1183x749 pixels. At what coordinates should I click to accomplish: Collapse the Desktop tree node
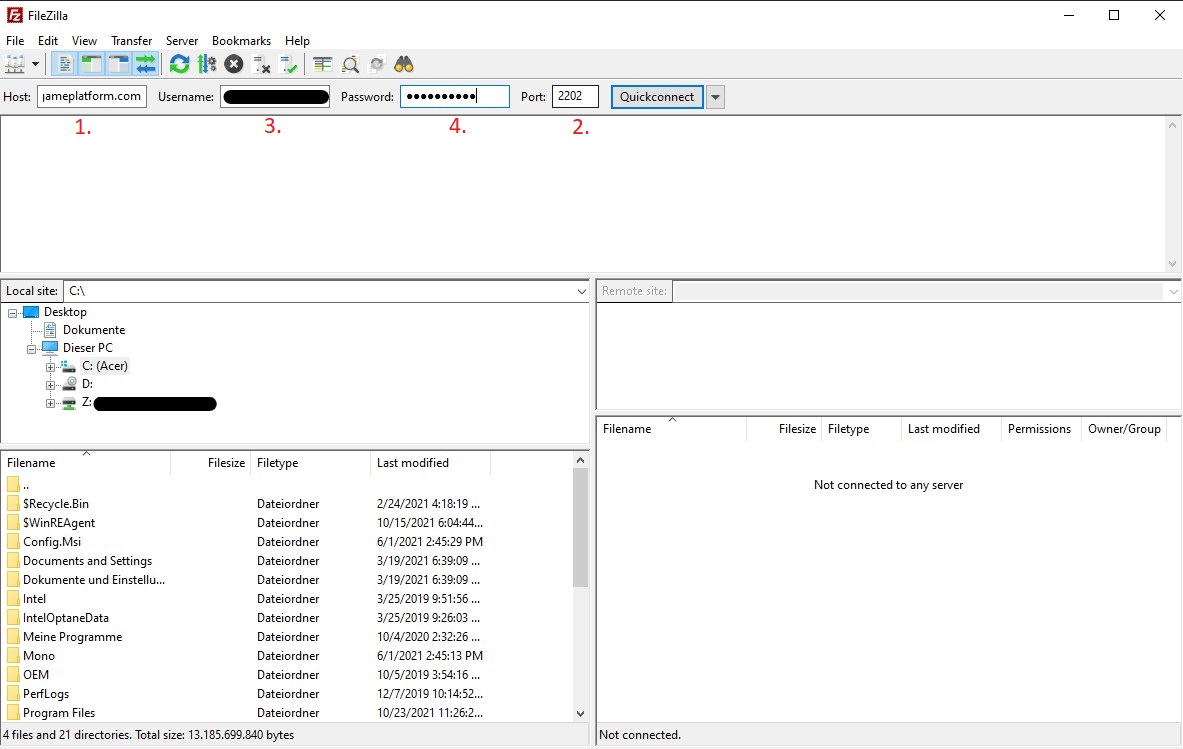point(13,312)
